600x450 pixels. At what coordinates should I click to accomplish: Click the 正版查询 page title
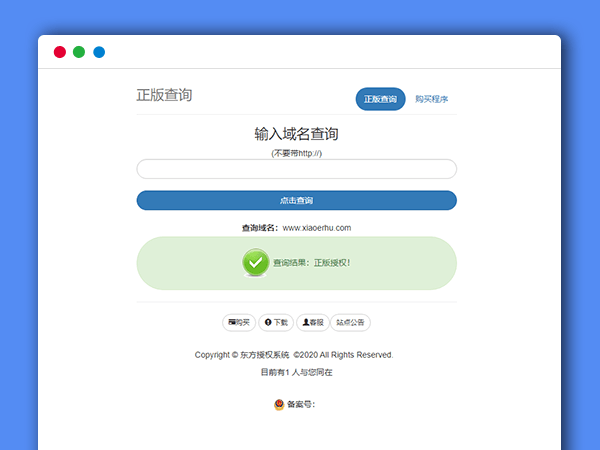pos(164,96)
